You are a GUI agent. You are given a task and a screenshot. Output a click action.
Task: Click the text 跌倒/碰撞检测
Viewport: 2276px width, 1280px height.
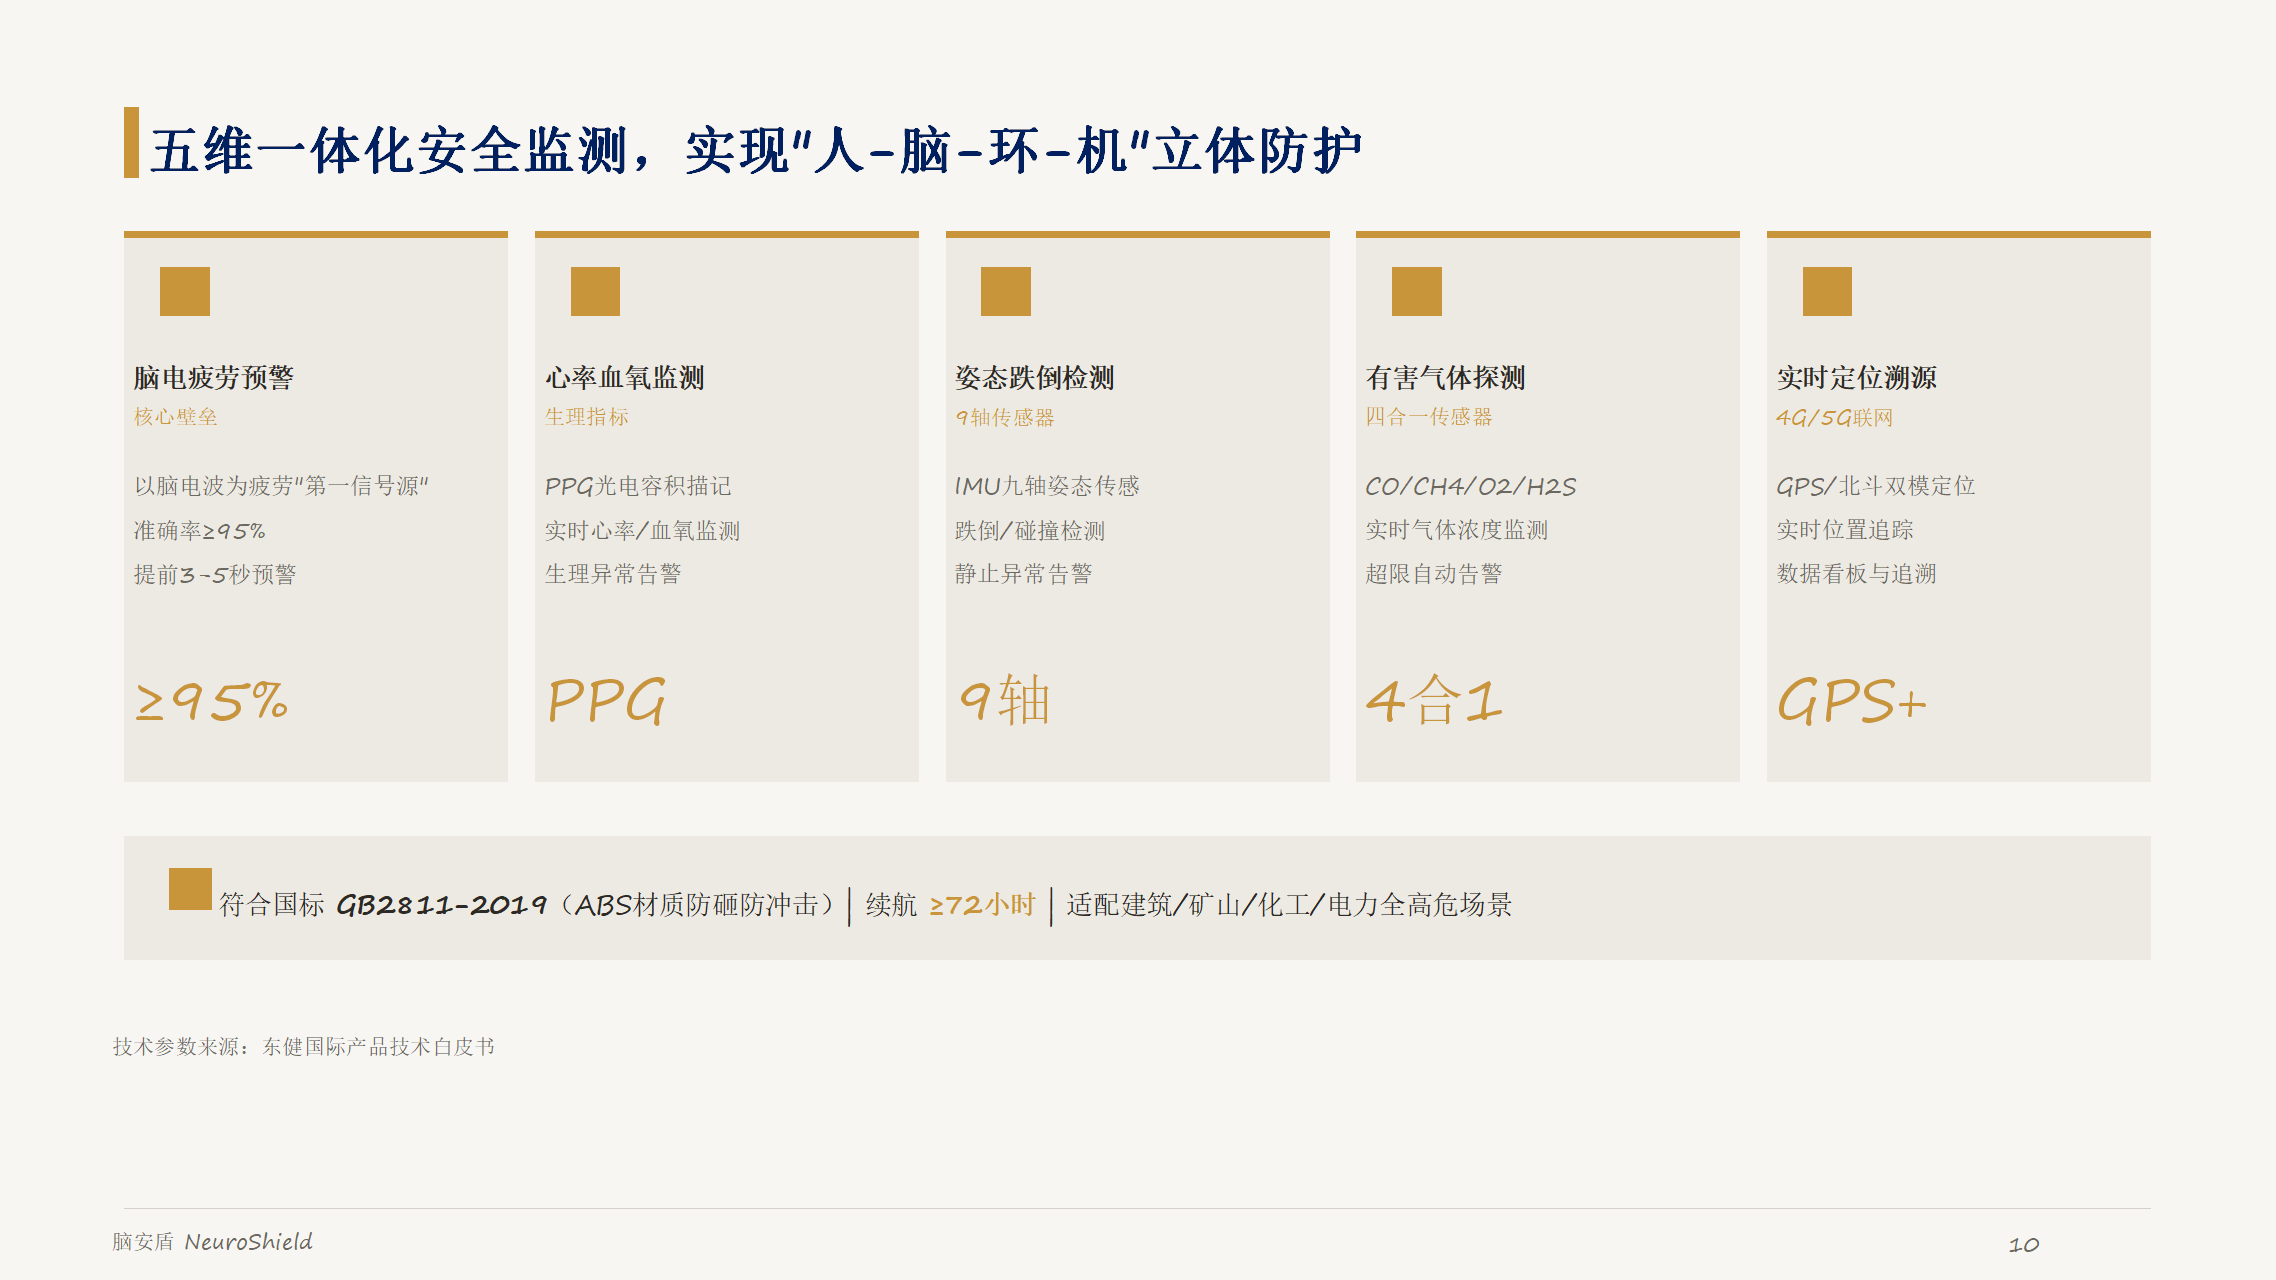tap(1030, 530)
